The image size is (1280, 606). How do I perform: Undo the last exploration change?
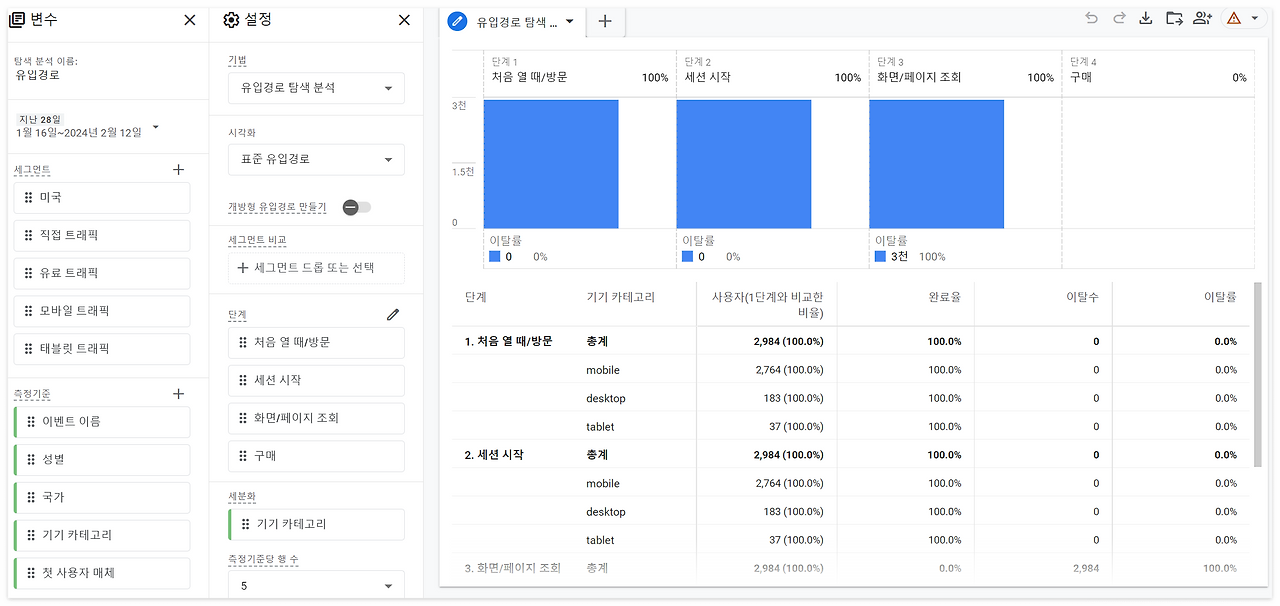point(1090,18)
